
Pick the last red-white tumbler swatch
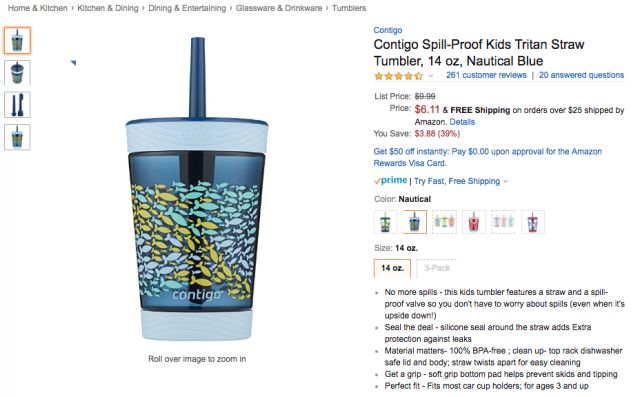[533, 222]
